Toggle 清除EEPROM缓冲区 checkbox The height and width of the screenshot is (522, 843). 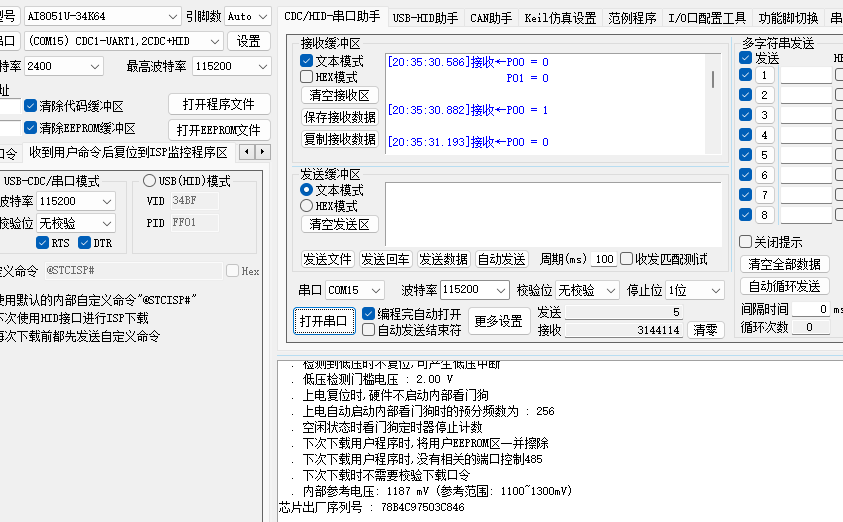(31, 128)
